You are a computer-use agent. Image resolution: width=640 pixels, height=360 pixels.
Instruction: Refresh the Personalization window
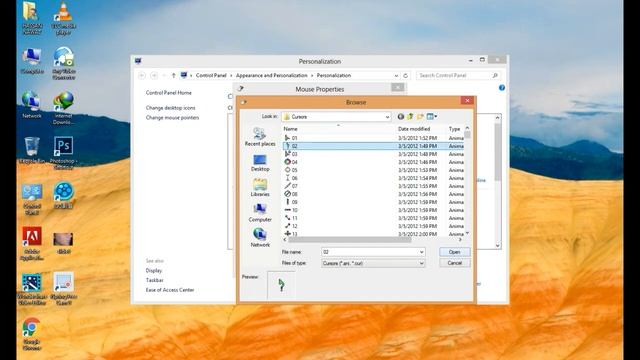[405, 76]
